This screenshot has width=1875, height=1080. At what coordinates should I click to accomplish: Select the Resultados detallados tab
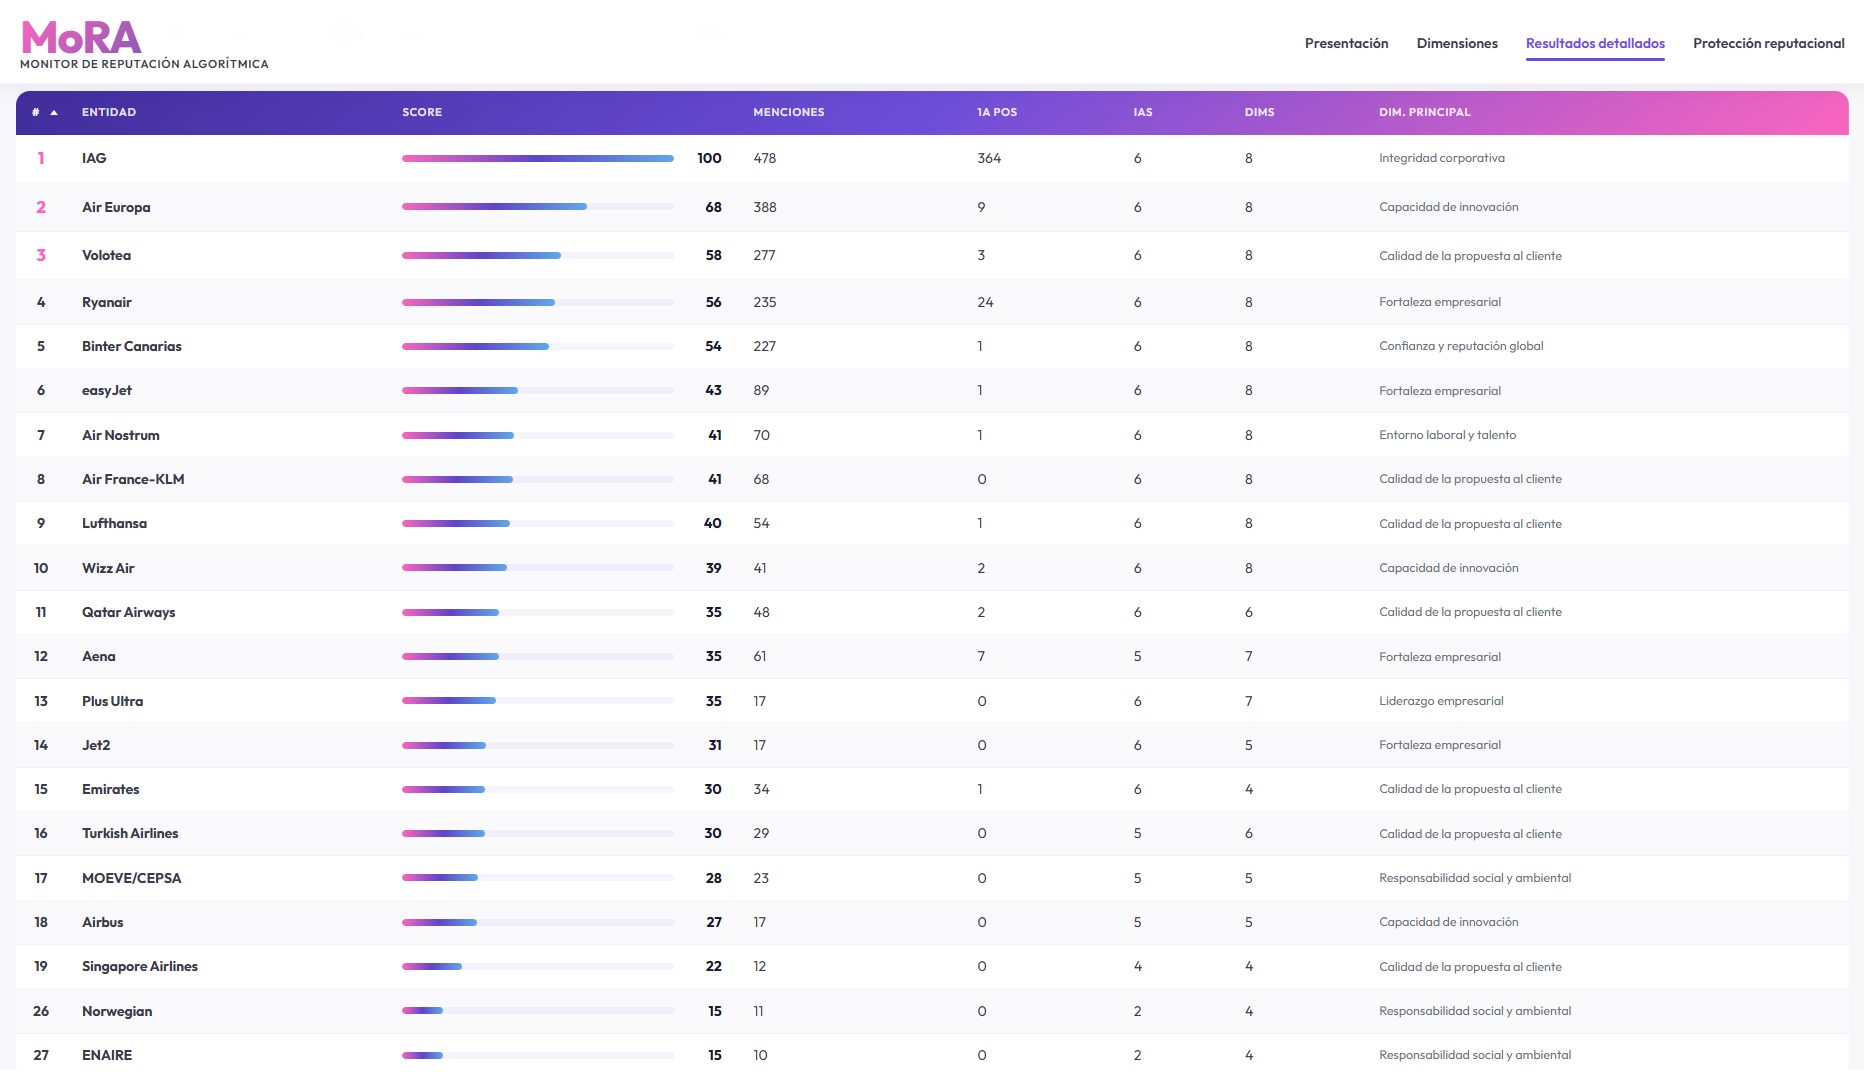(1595, 44)
